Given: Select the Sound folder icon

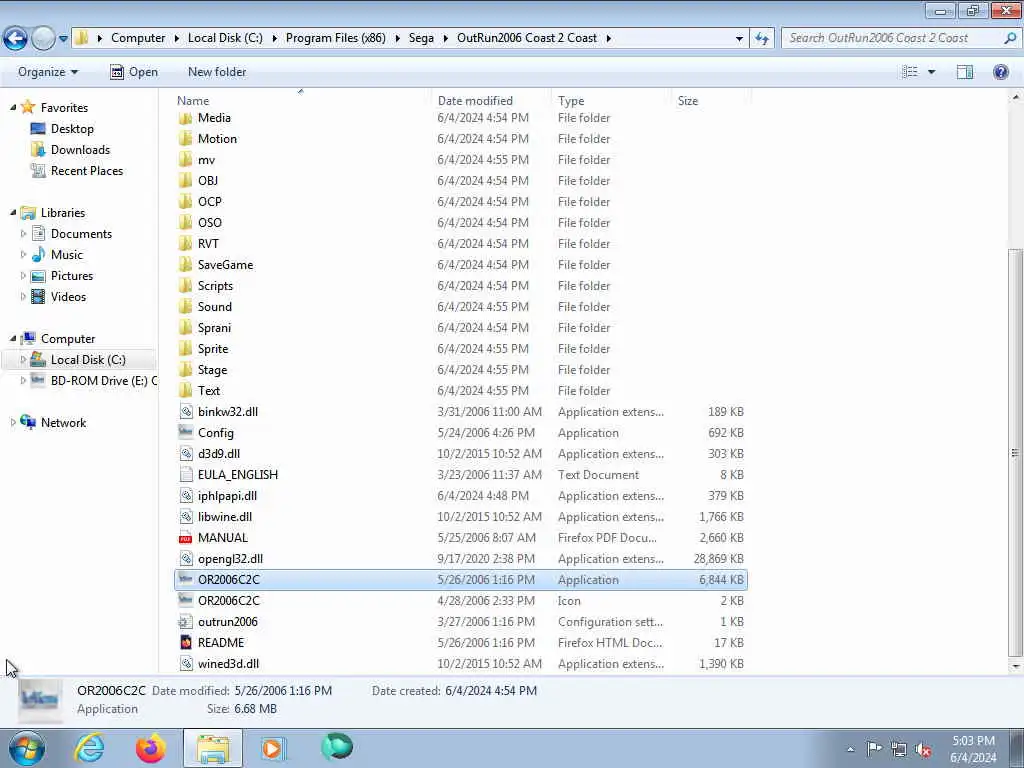Looking at the screenshot, I should pos(185,307).
